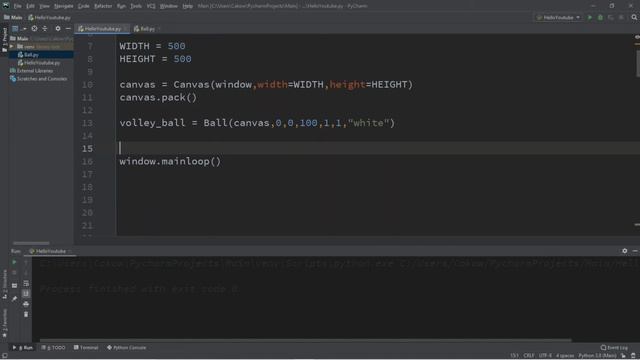Image resolution: width=640 pixels, height=360 pixels.
Task: Toggle scroll to end in Run console
Action: [26, 293]
